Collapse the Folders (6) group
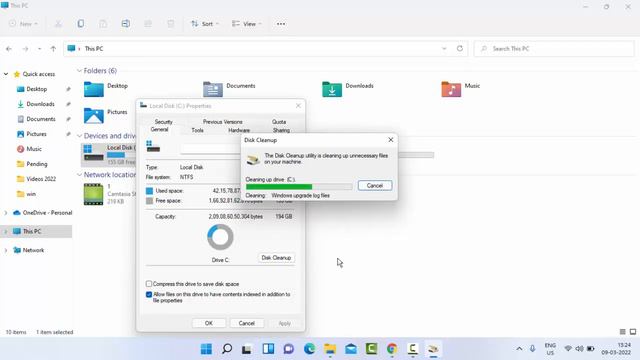This screenshot has width=640, height=360. [x=79, y=71]
